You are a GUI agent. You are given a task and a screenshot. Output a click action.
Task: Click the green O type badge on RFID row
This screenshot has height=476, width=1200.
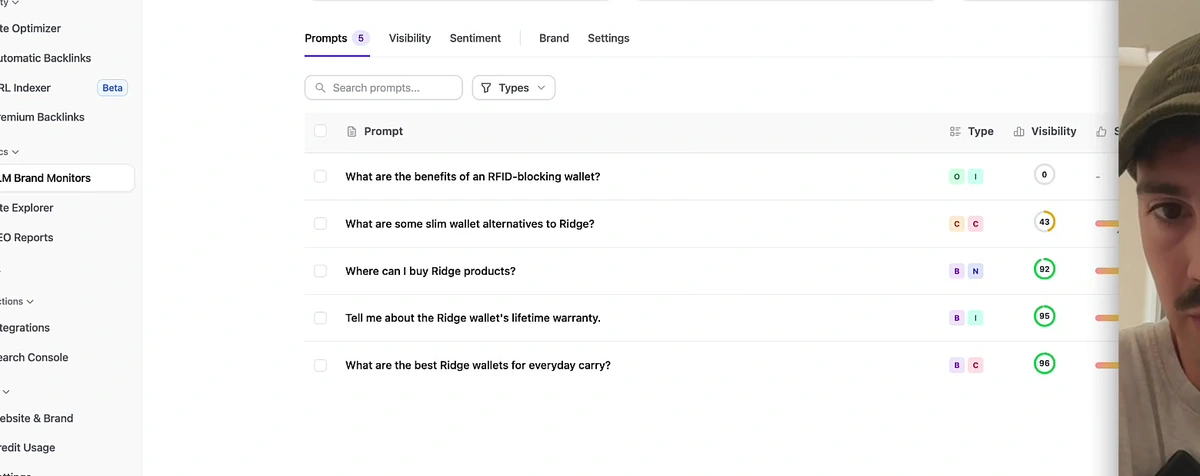pyautogui.click(x=957, y=176)
